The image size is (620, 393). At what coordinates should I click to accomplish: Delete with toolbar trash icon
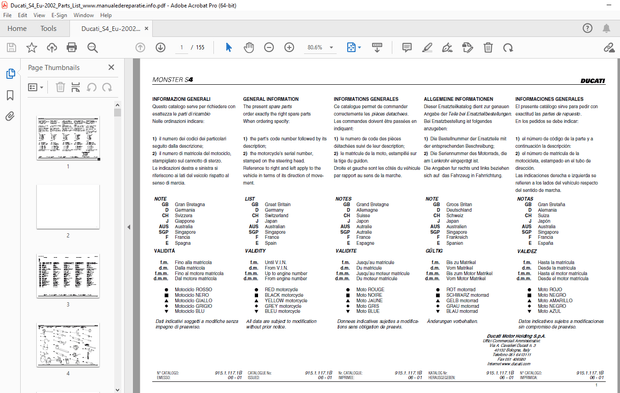point(488,48)
